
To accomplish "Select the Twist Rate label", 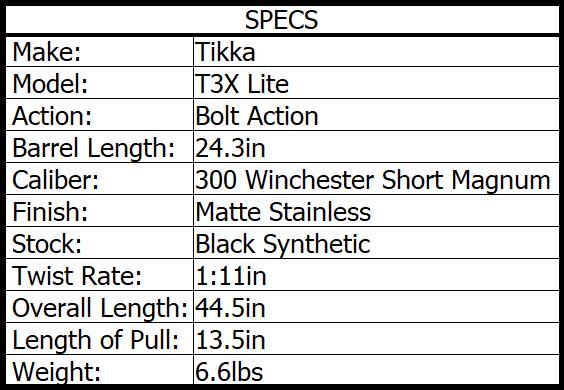I will pyautogui.click(x=77, y=276).
